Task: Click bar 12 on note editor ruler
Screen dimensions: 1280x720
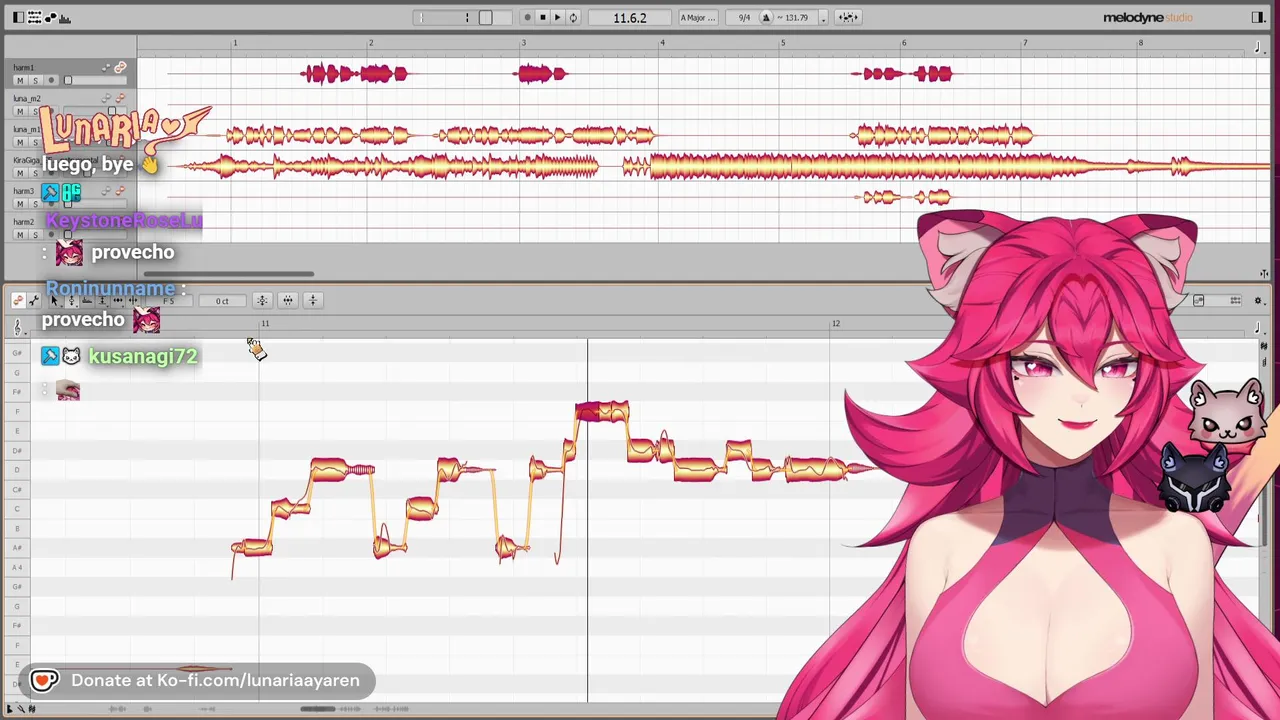Action: [836, 323]
